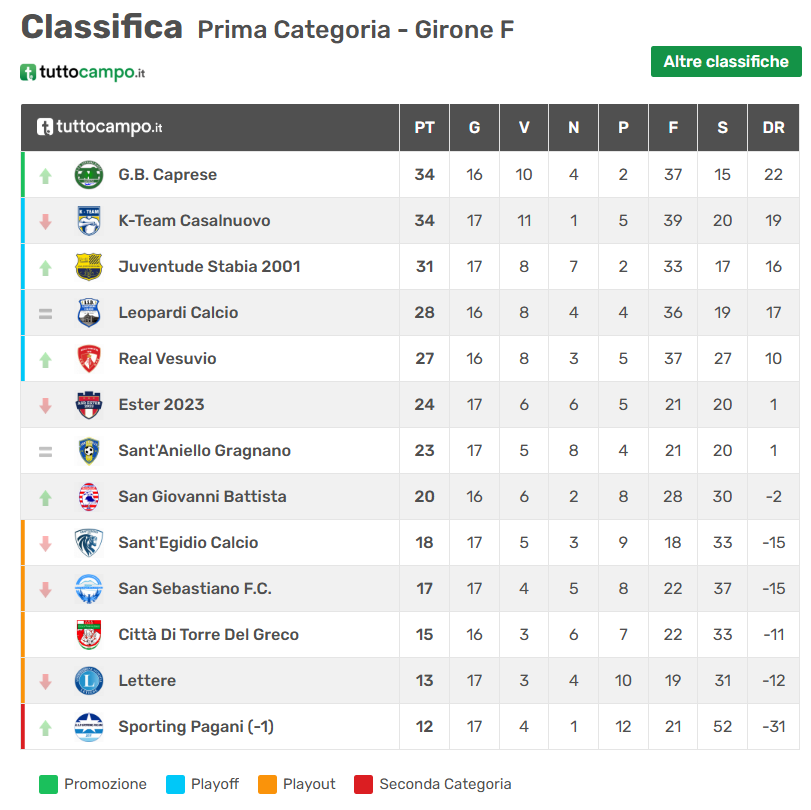Open the Sant'Aniello Gragnano team link
Image resolution: width=811 pixels, height=810 pixels.
[x=204, y=451]
